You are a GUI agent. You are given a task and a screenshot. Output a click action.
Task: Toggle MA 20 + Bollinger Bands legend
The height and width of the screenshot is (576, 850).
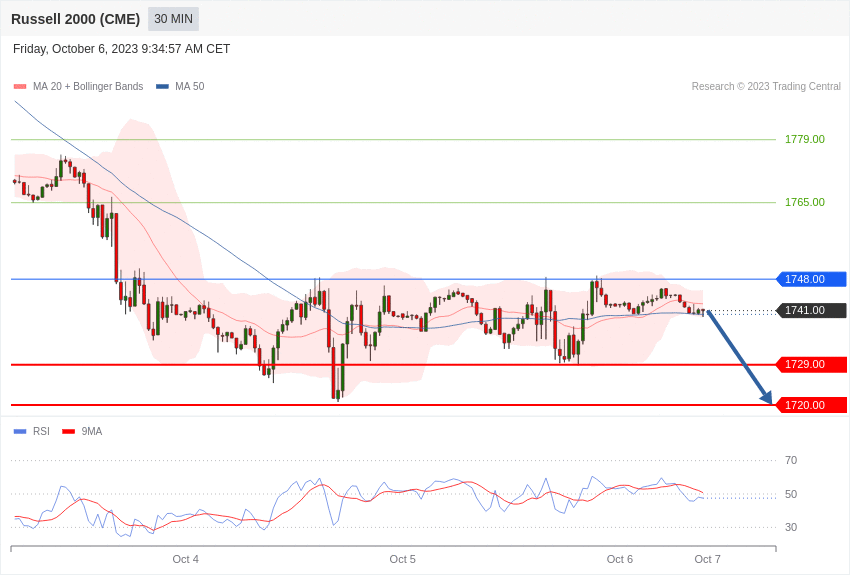pyautogui.click(x=79, y=86)
